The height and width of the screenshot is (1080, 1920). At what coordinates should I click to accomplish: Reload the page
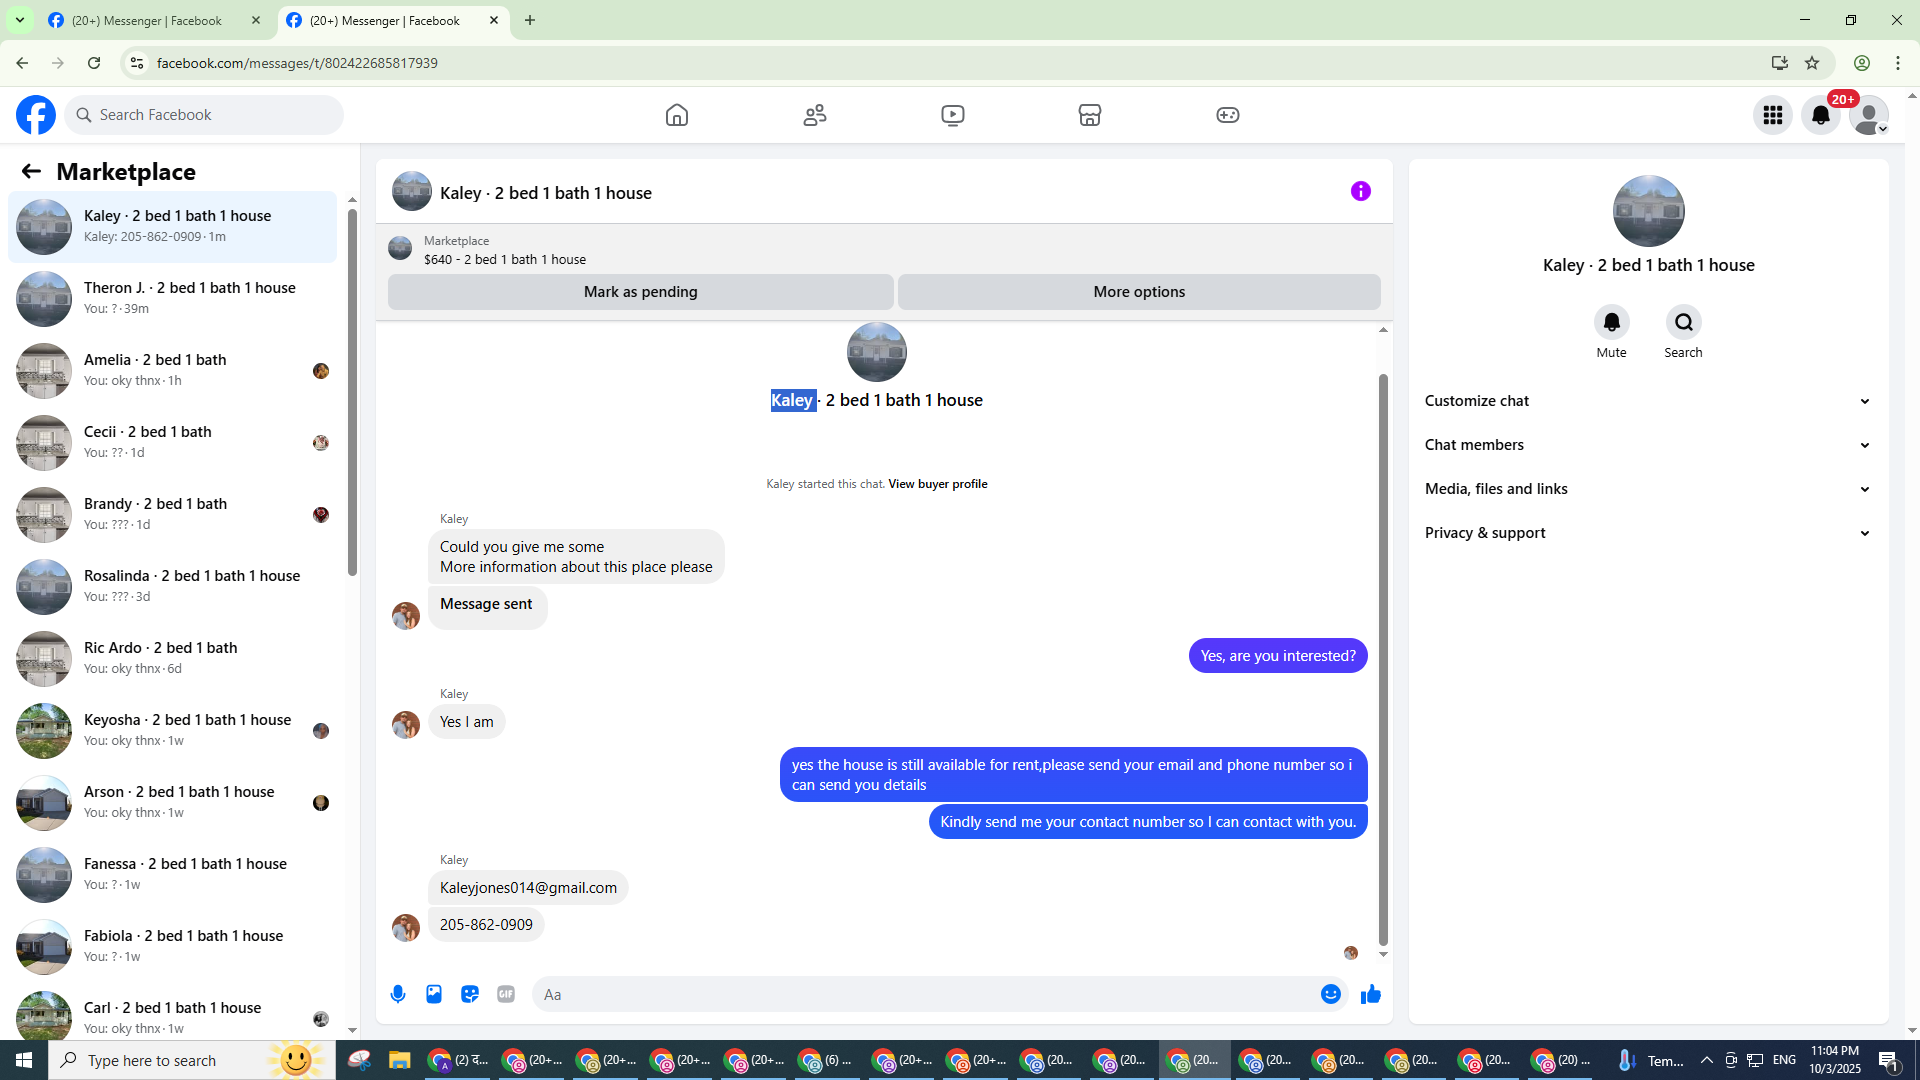point(94,63)
